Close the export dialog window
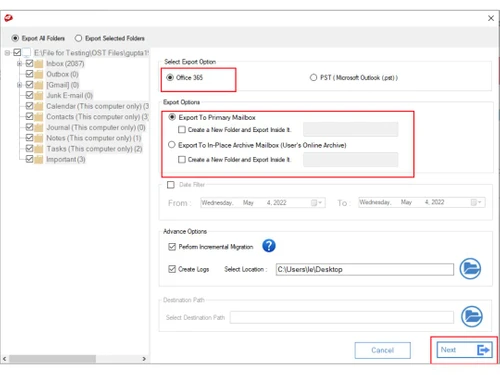 pos(491,18)
